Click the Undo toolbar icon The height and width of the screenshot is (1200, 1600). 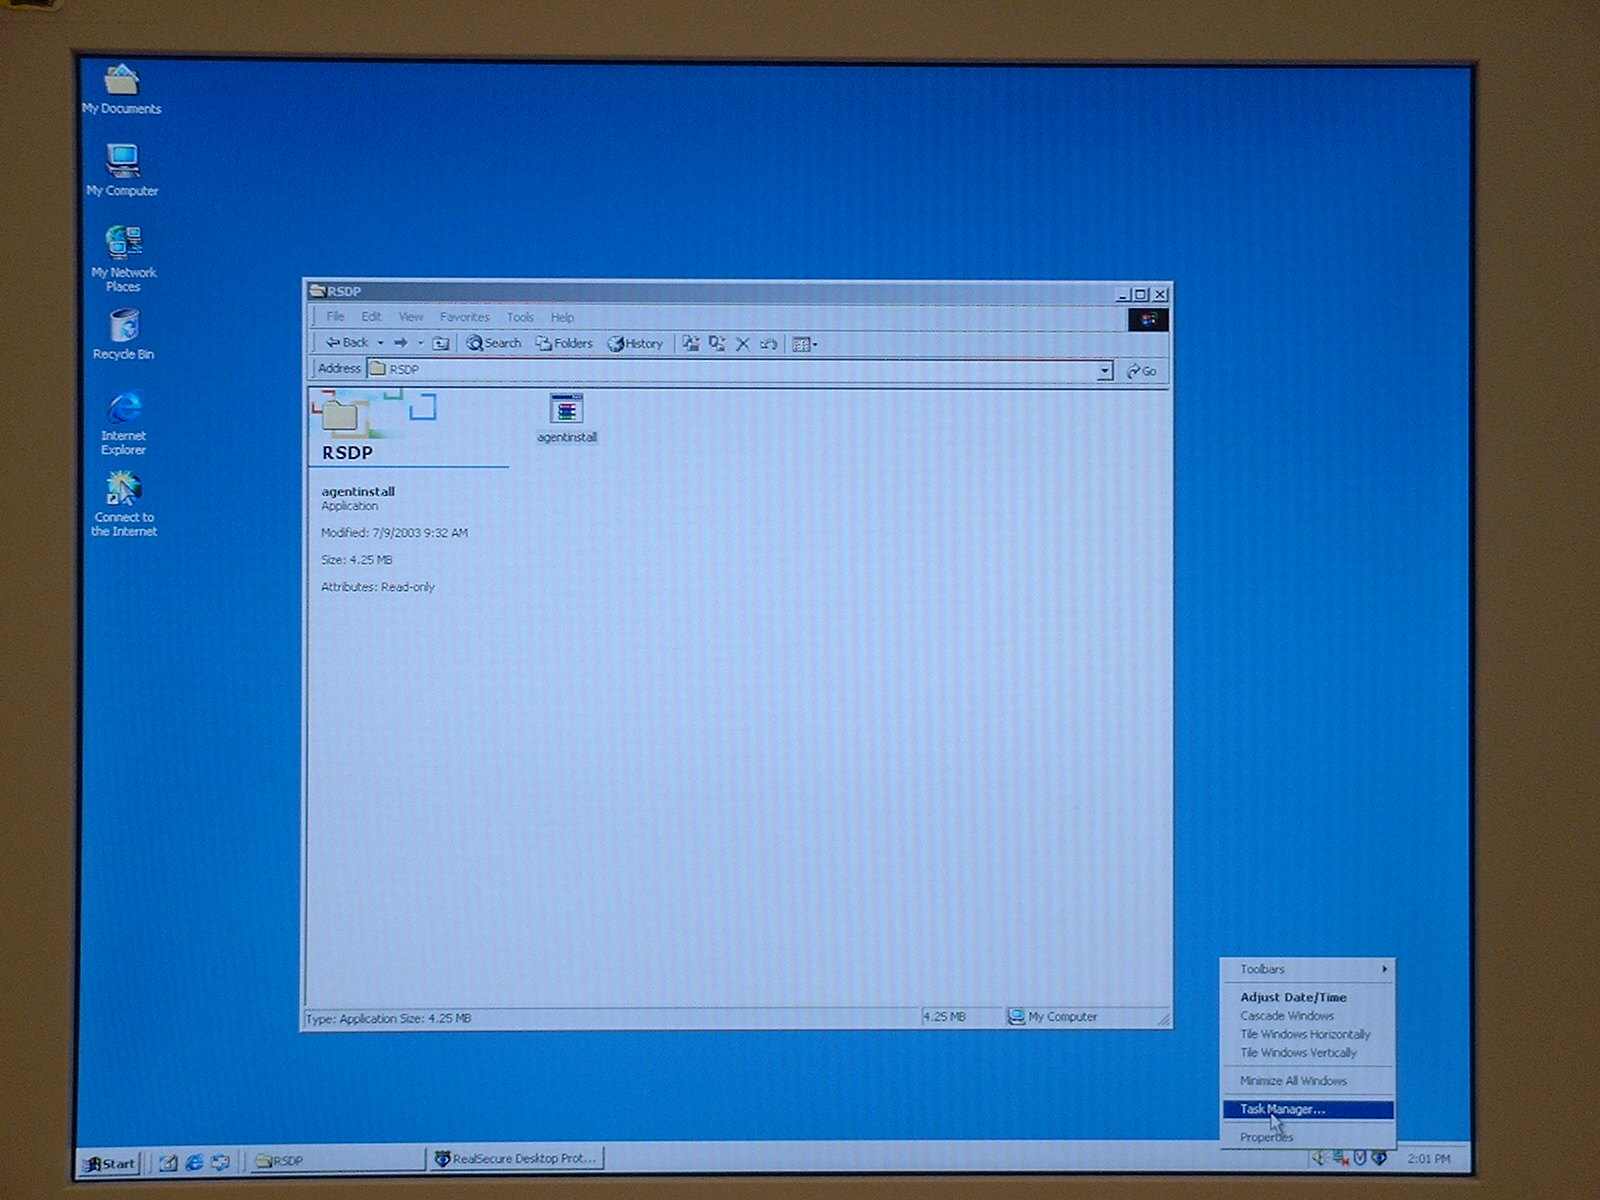pyautogui.click(x=768, y=344)
